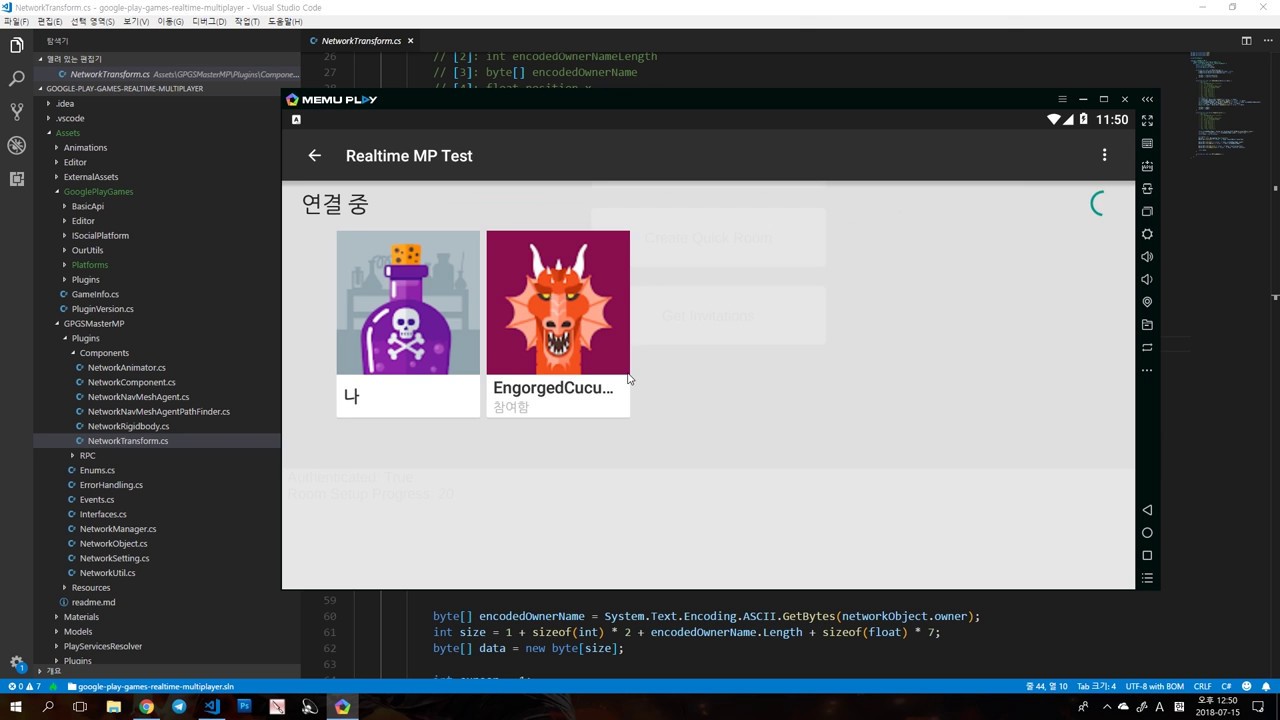Screen dimensions: 1280x720
Task: Select NetworkTransform.cs editor tab
Action: tap(360, 41)
